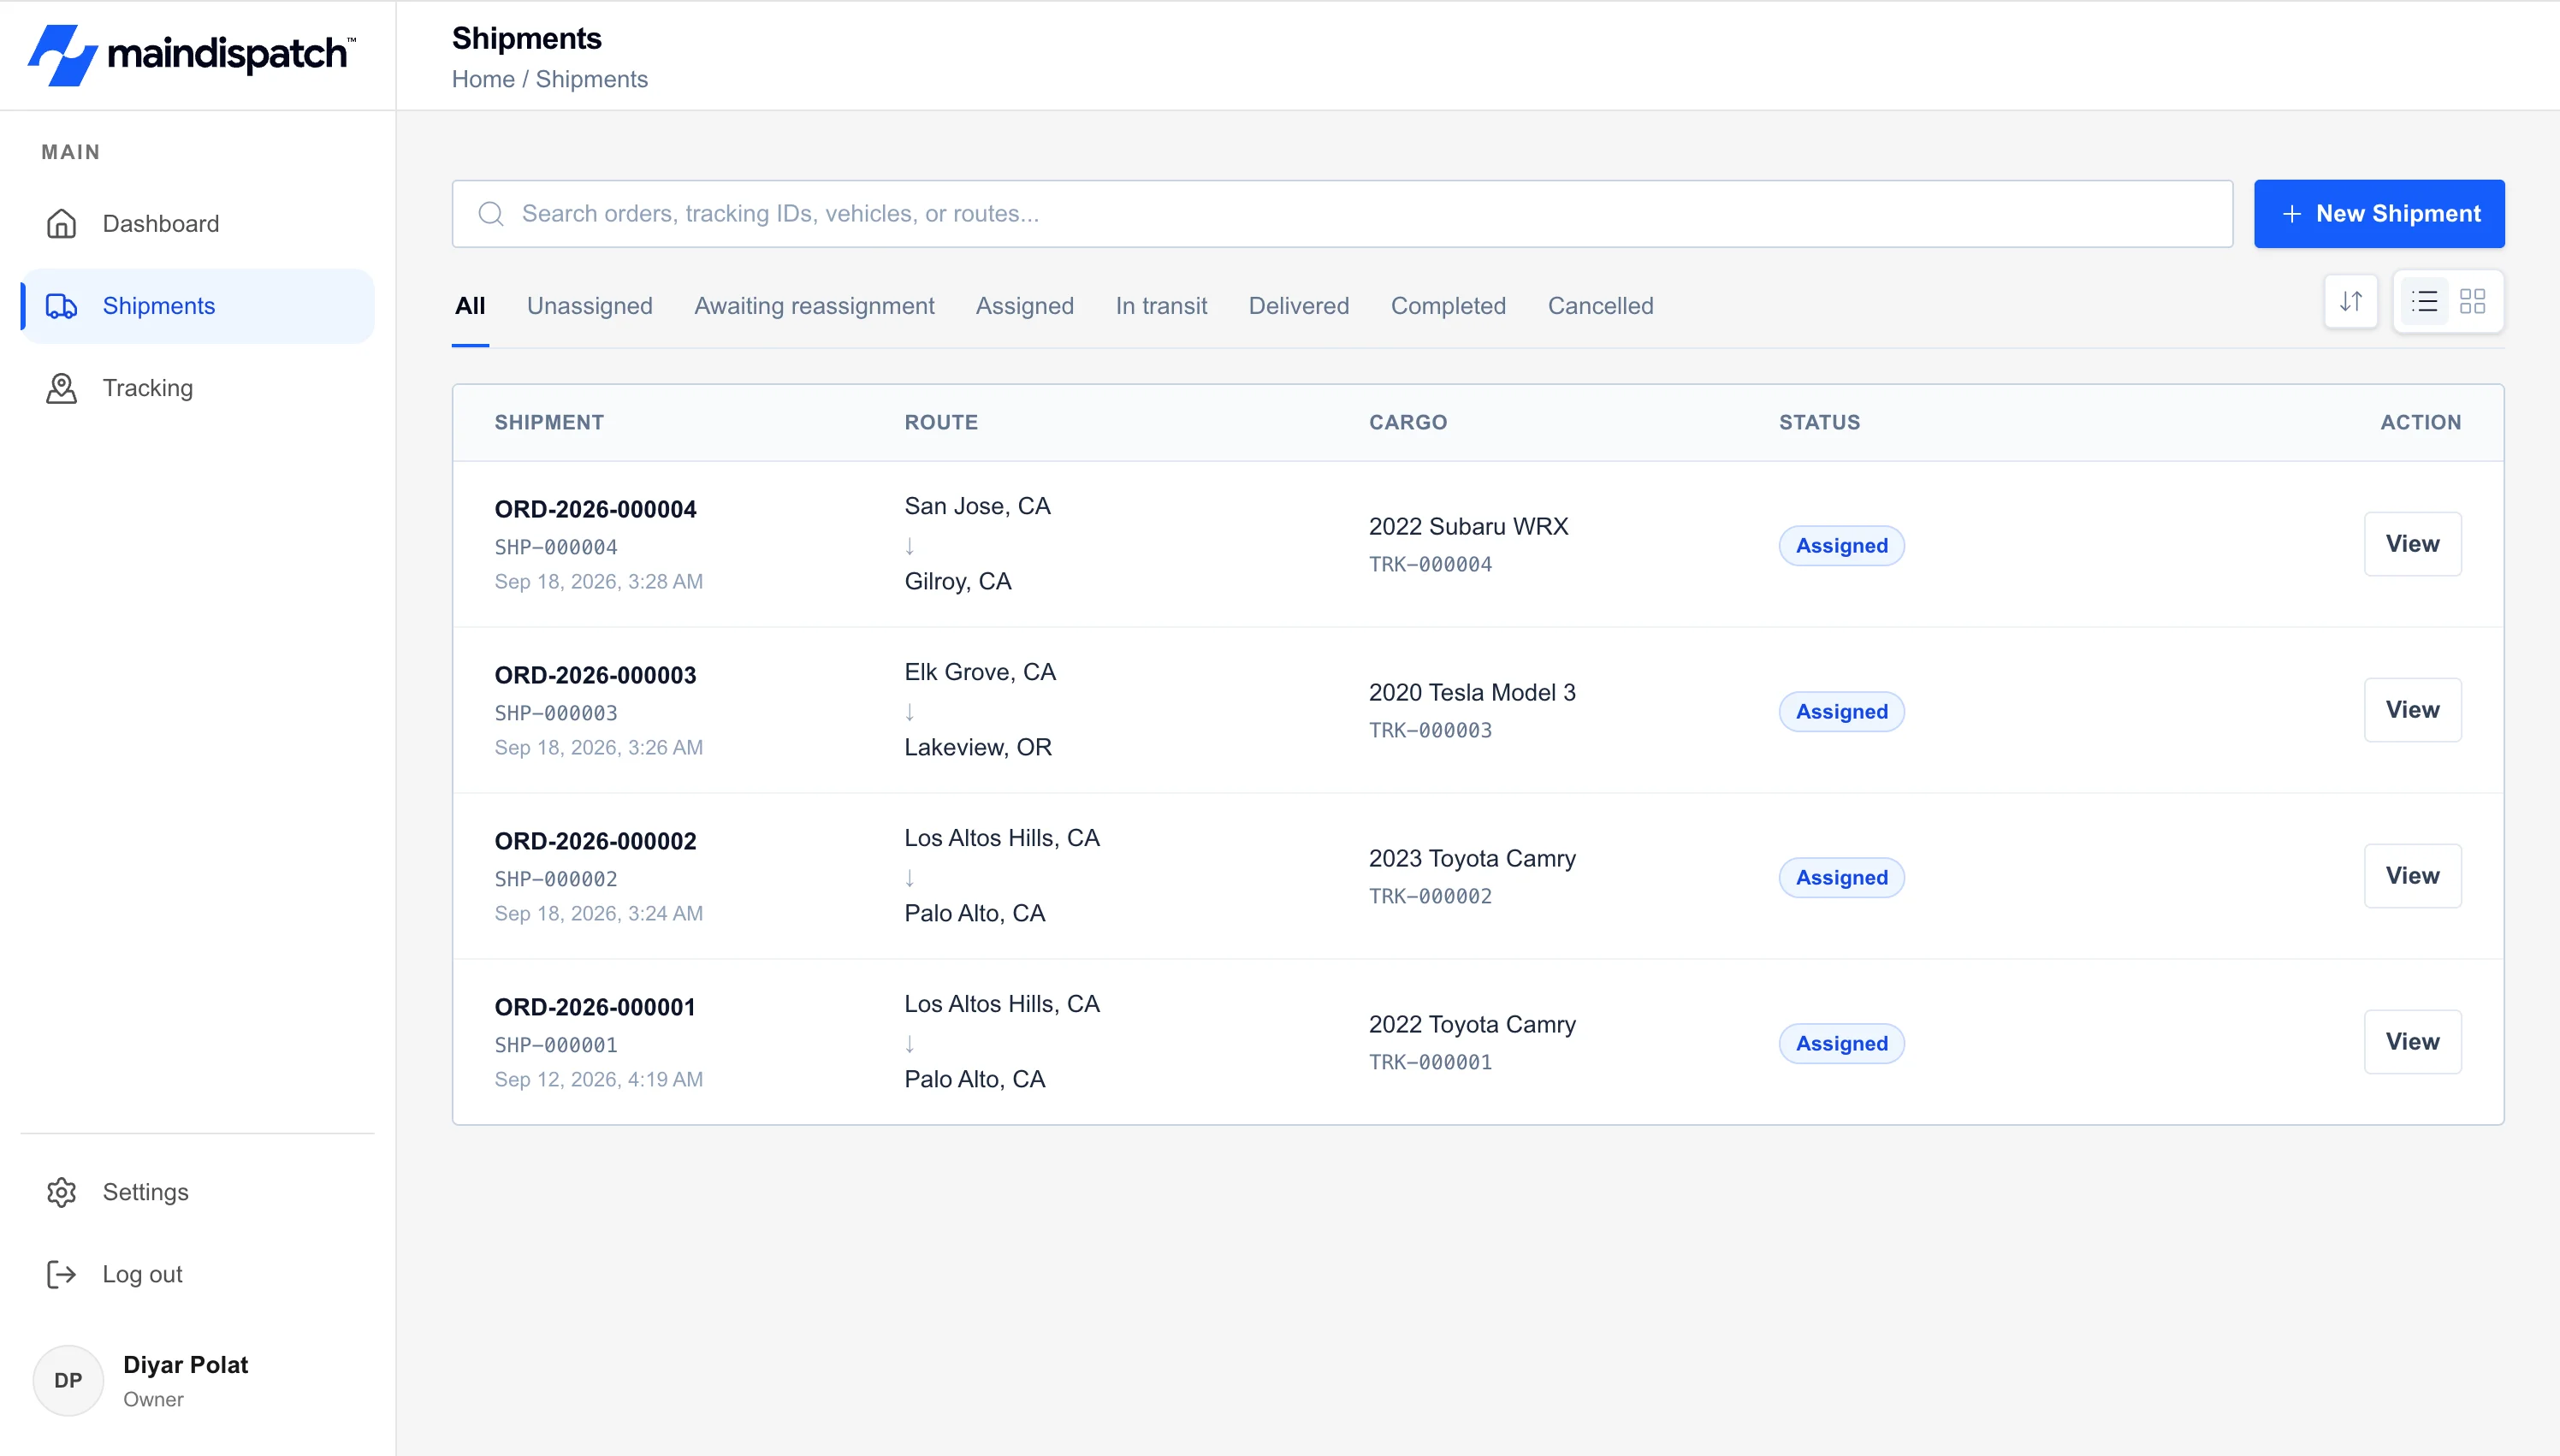
Task: Select the Unassigned tab
Action: 590,306
